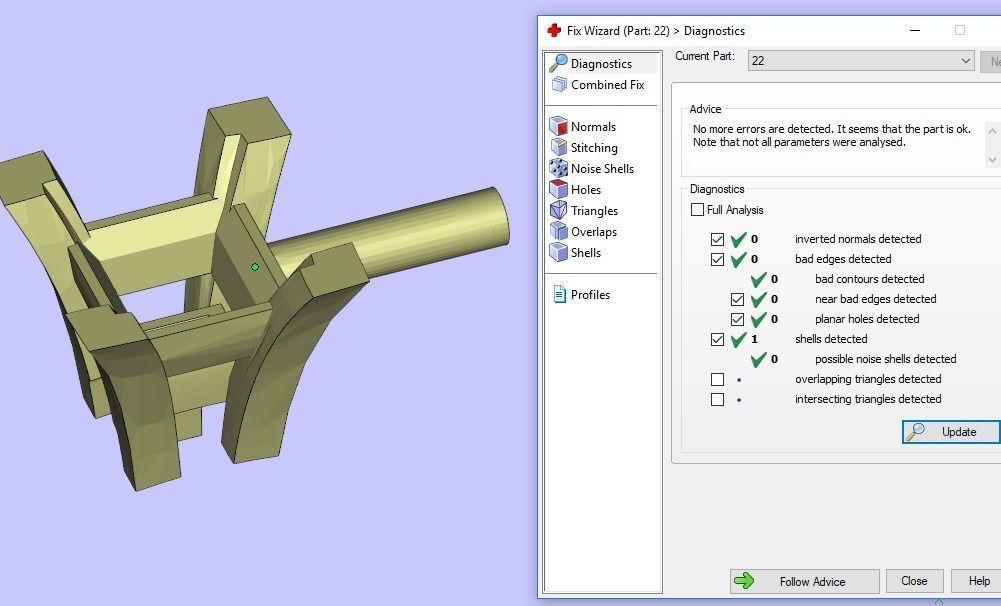
Task: Select the Noise Shells icon
Action: (559, 168)
